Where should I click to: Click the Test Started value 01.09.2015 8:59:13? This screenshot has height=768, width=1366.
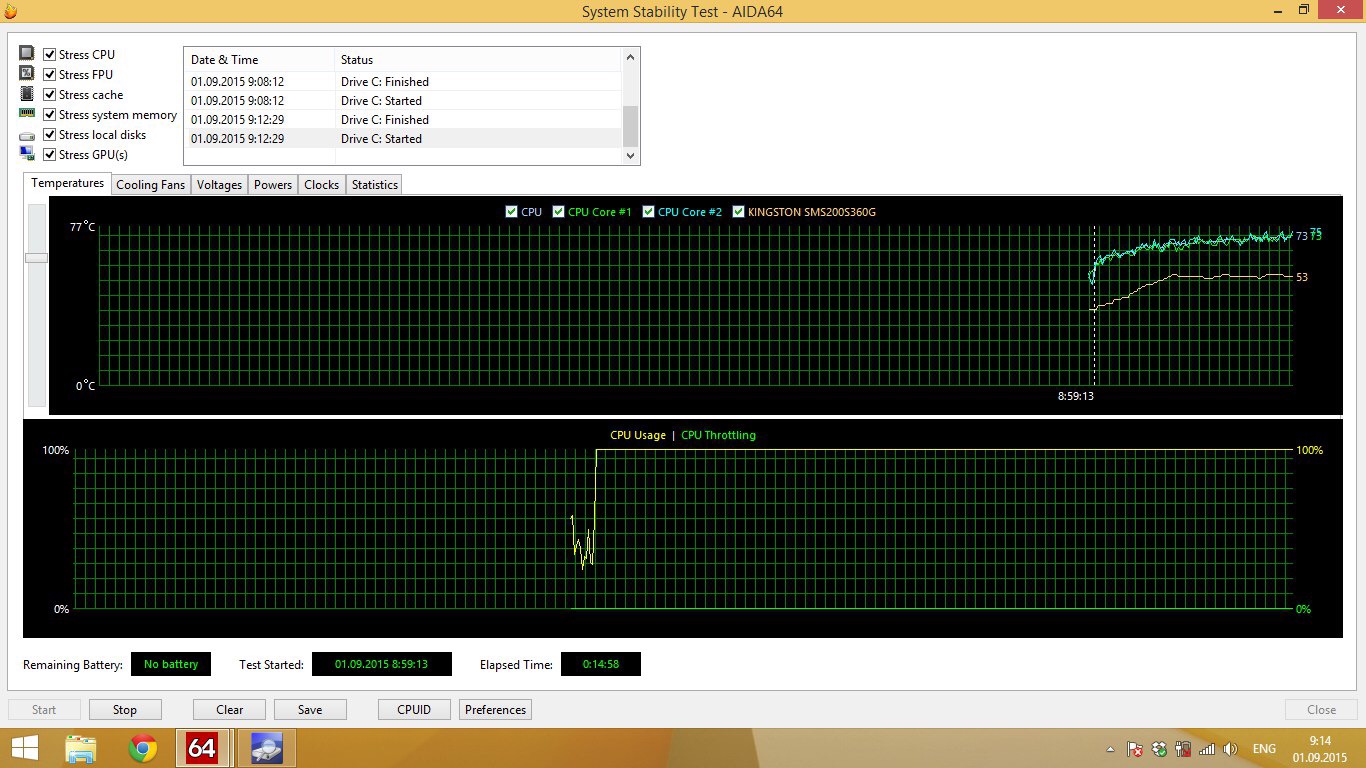click(382, 664)
